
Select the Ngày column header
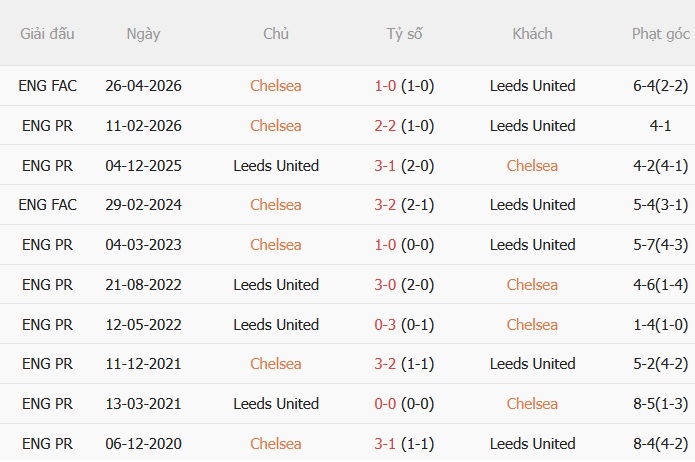pos(143,34)
